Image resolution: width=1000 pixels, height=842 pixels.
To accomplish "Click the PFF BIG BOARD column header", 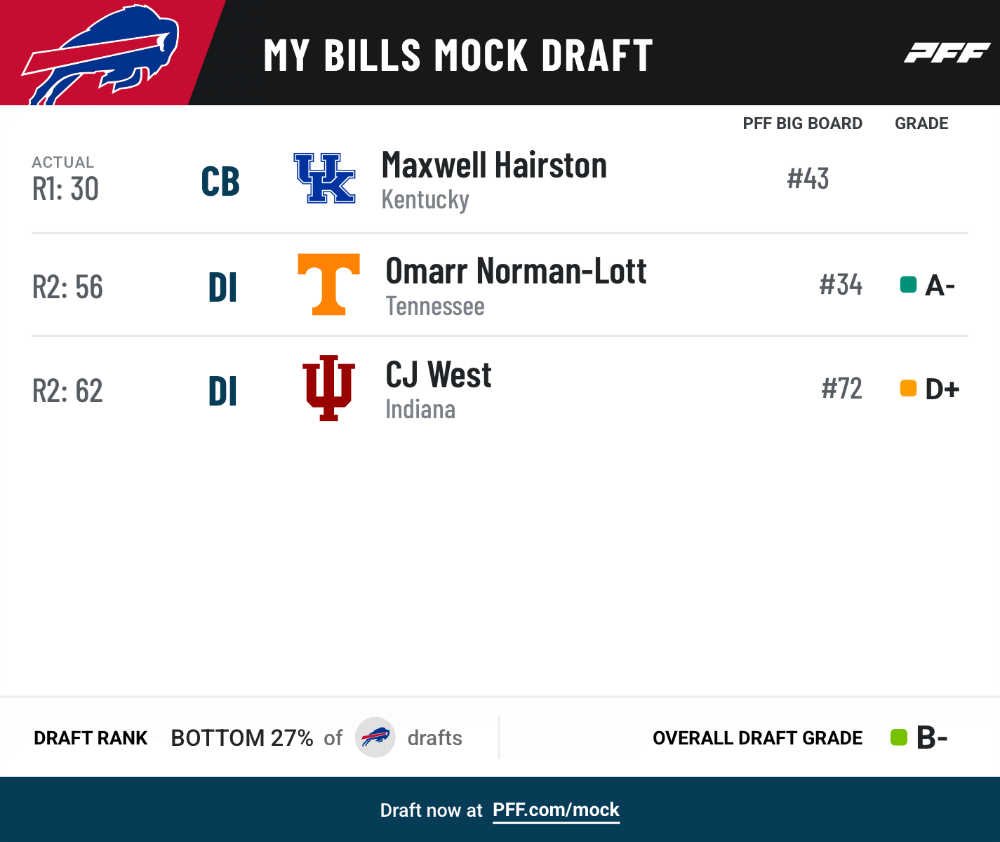I will click(802, 123).
